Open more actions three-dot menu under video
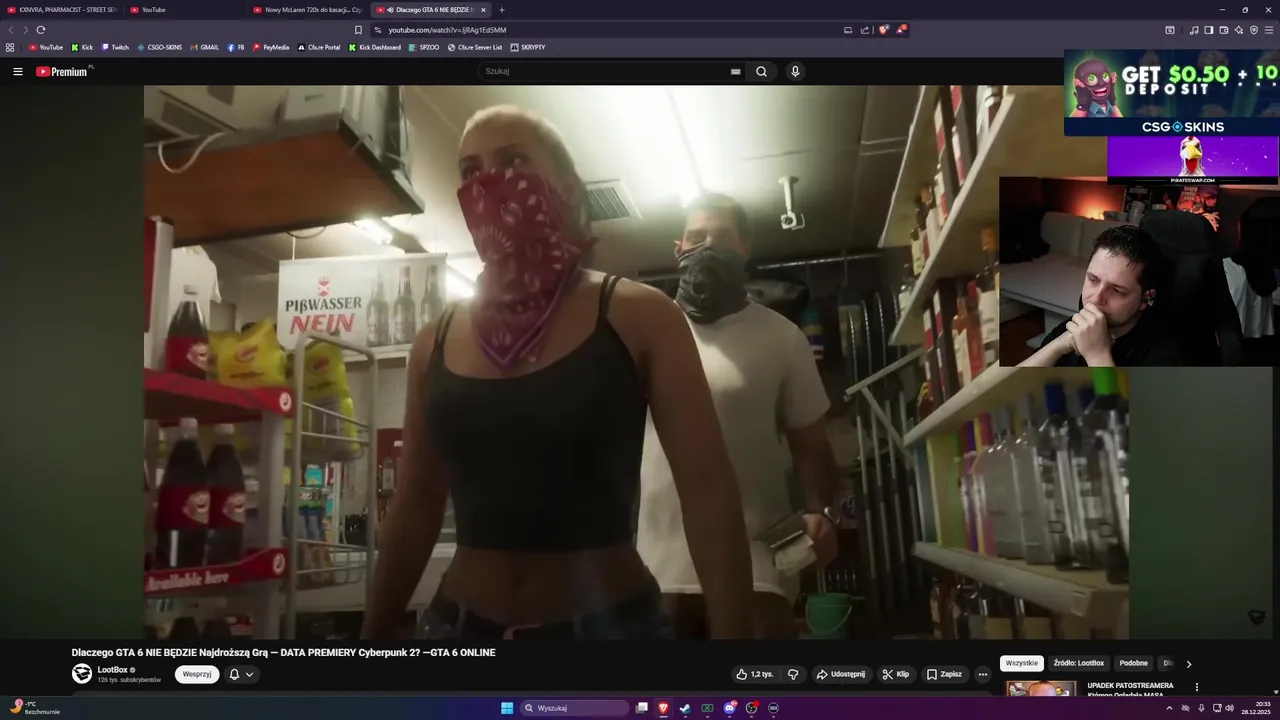Screen dimensions: 1280x720 (x=983, y=674)
